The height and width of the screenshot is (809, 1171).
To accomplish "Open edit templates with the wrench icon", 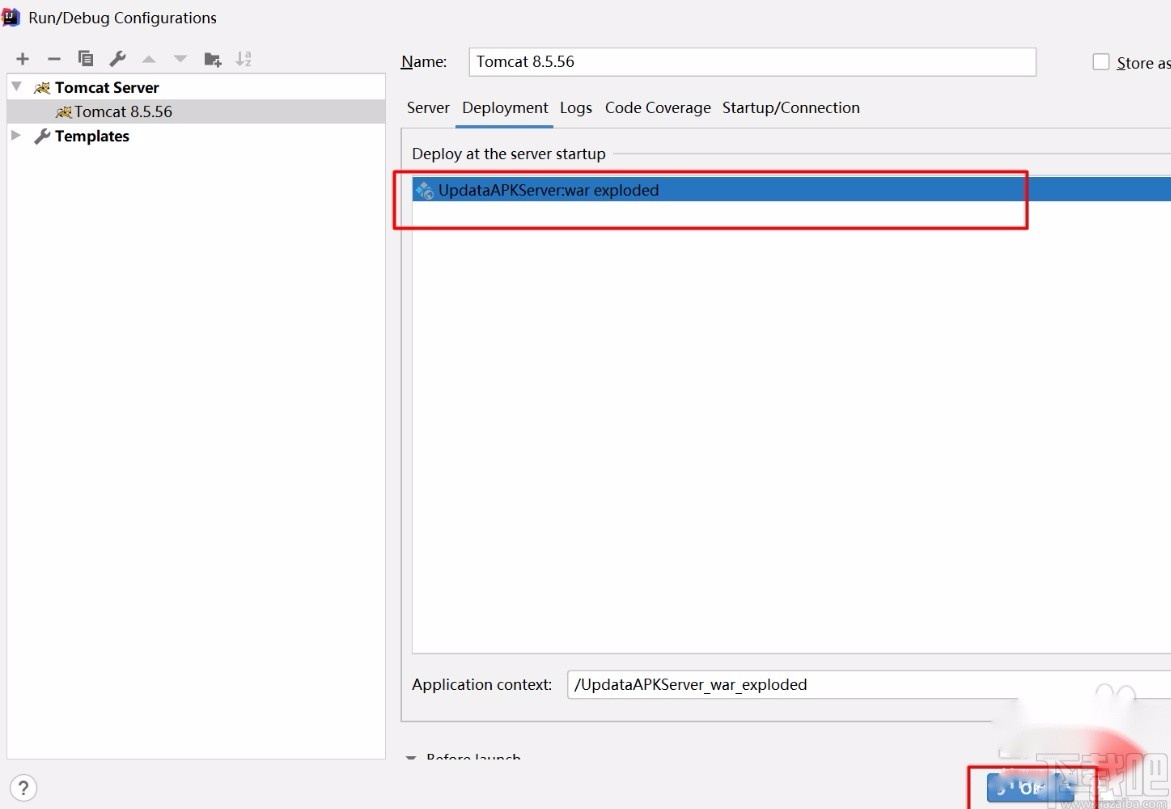I will click(x=117, y=58).
